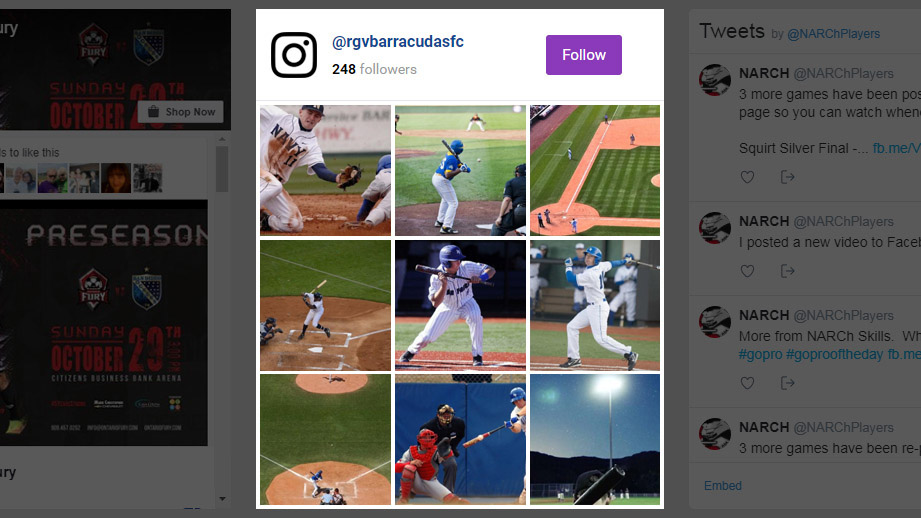Open the @NARChPlayers link in Tweets header

click(x=833, y=34)
